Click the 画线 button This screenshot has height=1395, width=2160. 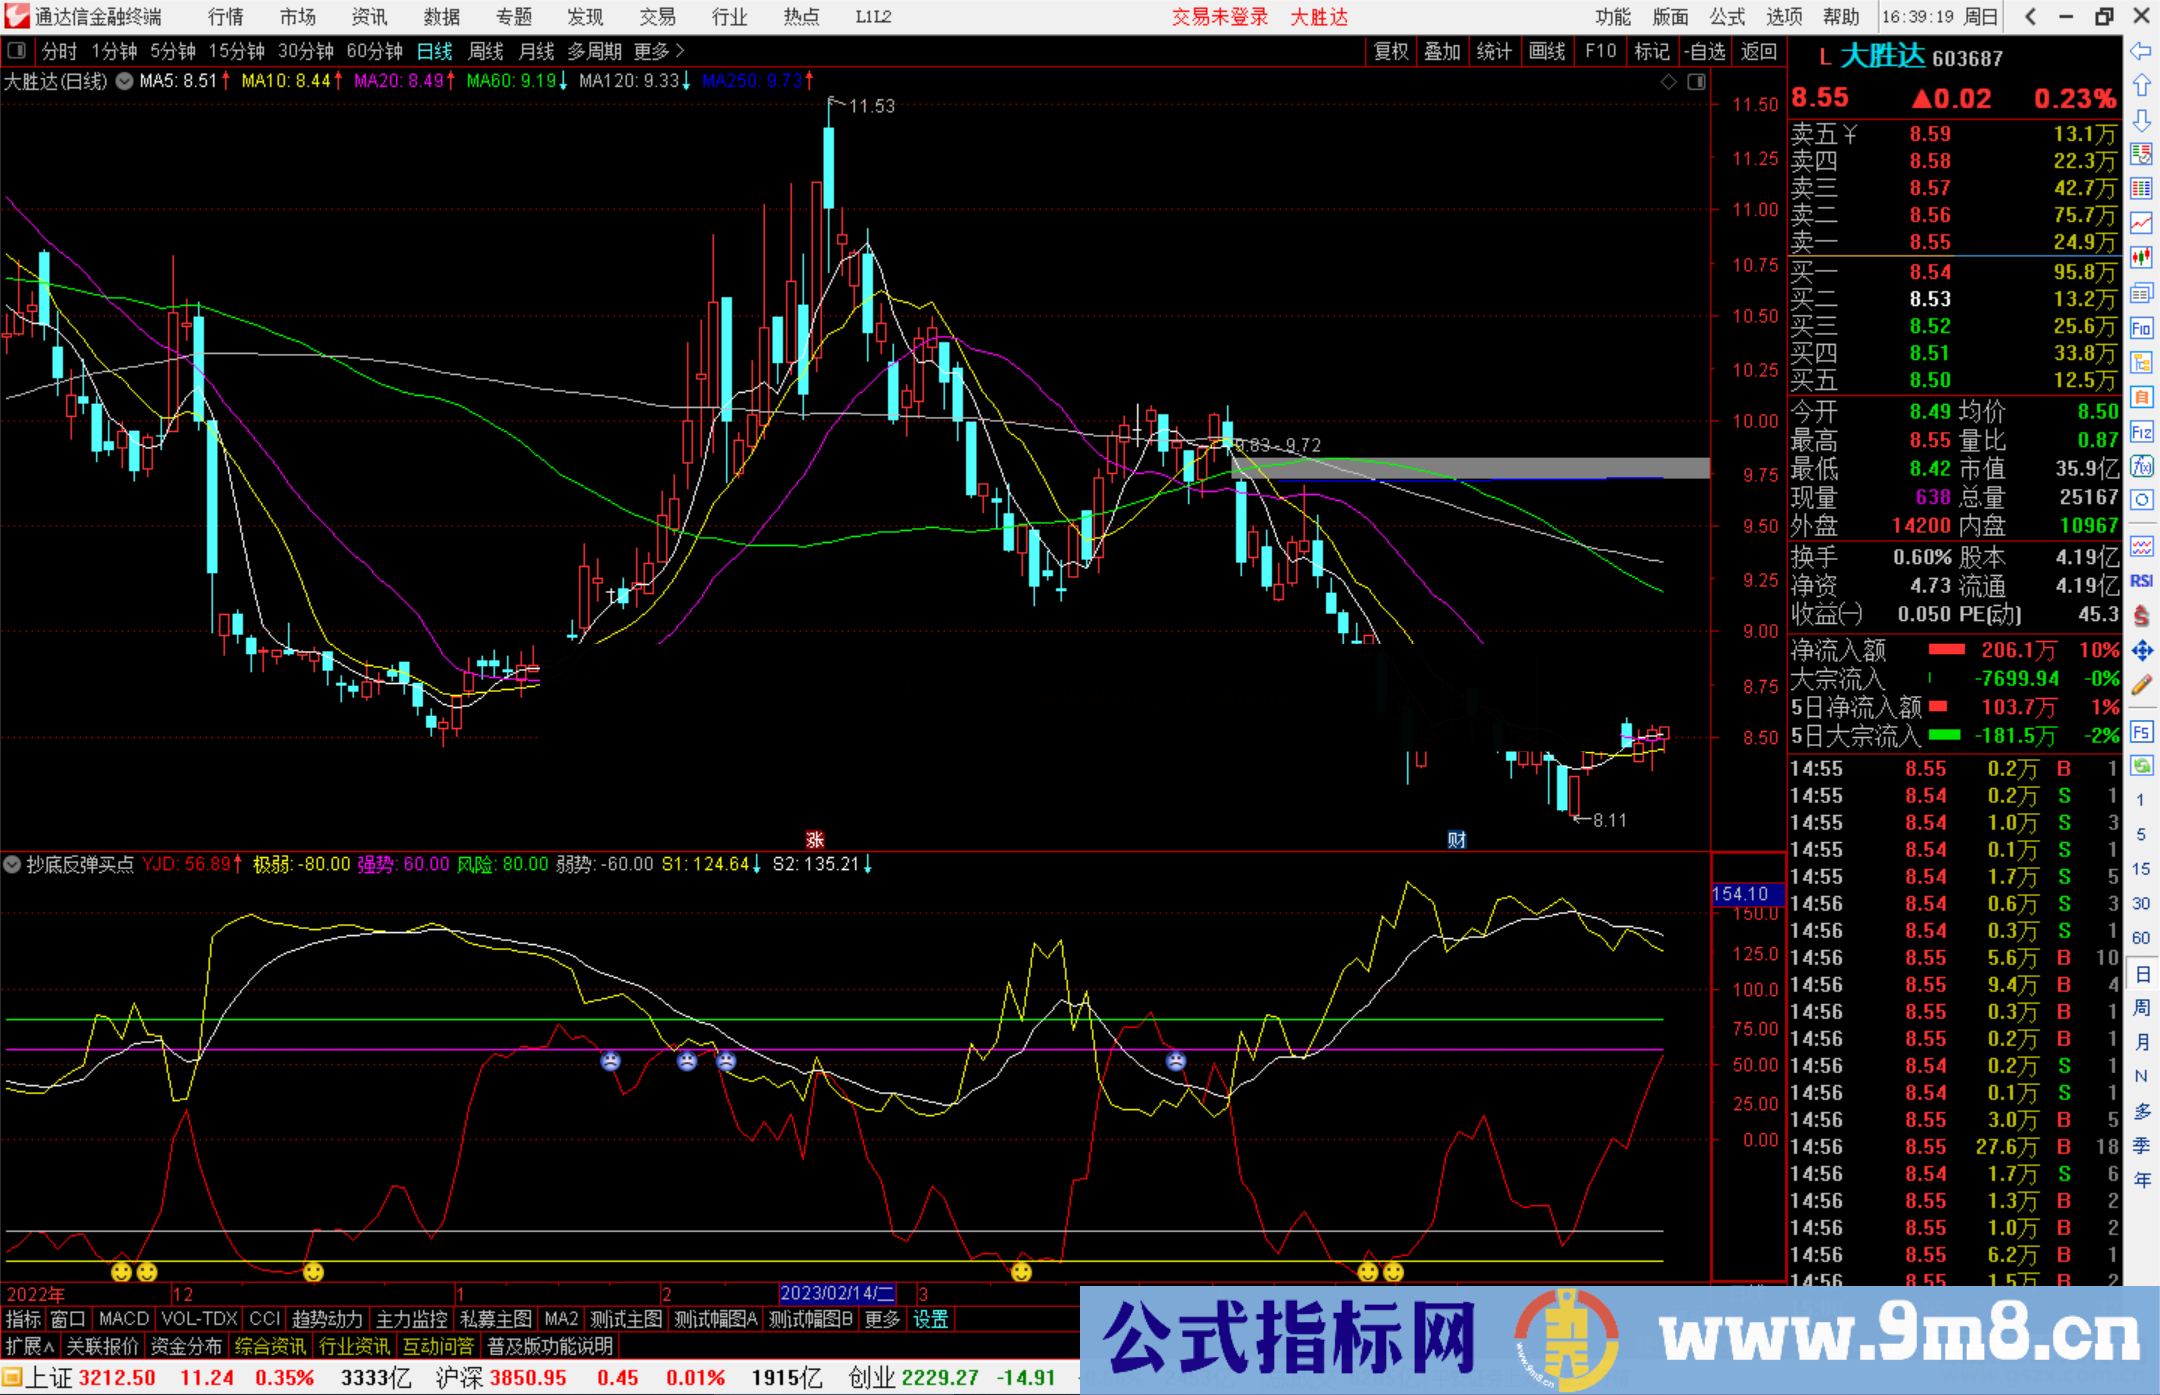point(1546,51)
